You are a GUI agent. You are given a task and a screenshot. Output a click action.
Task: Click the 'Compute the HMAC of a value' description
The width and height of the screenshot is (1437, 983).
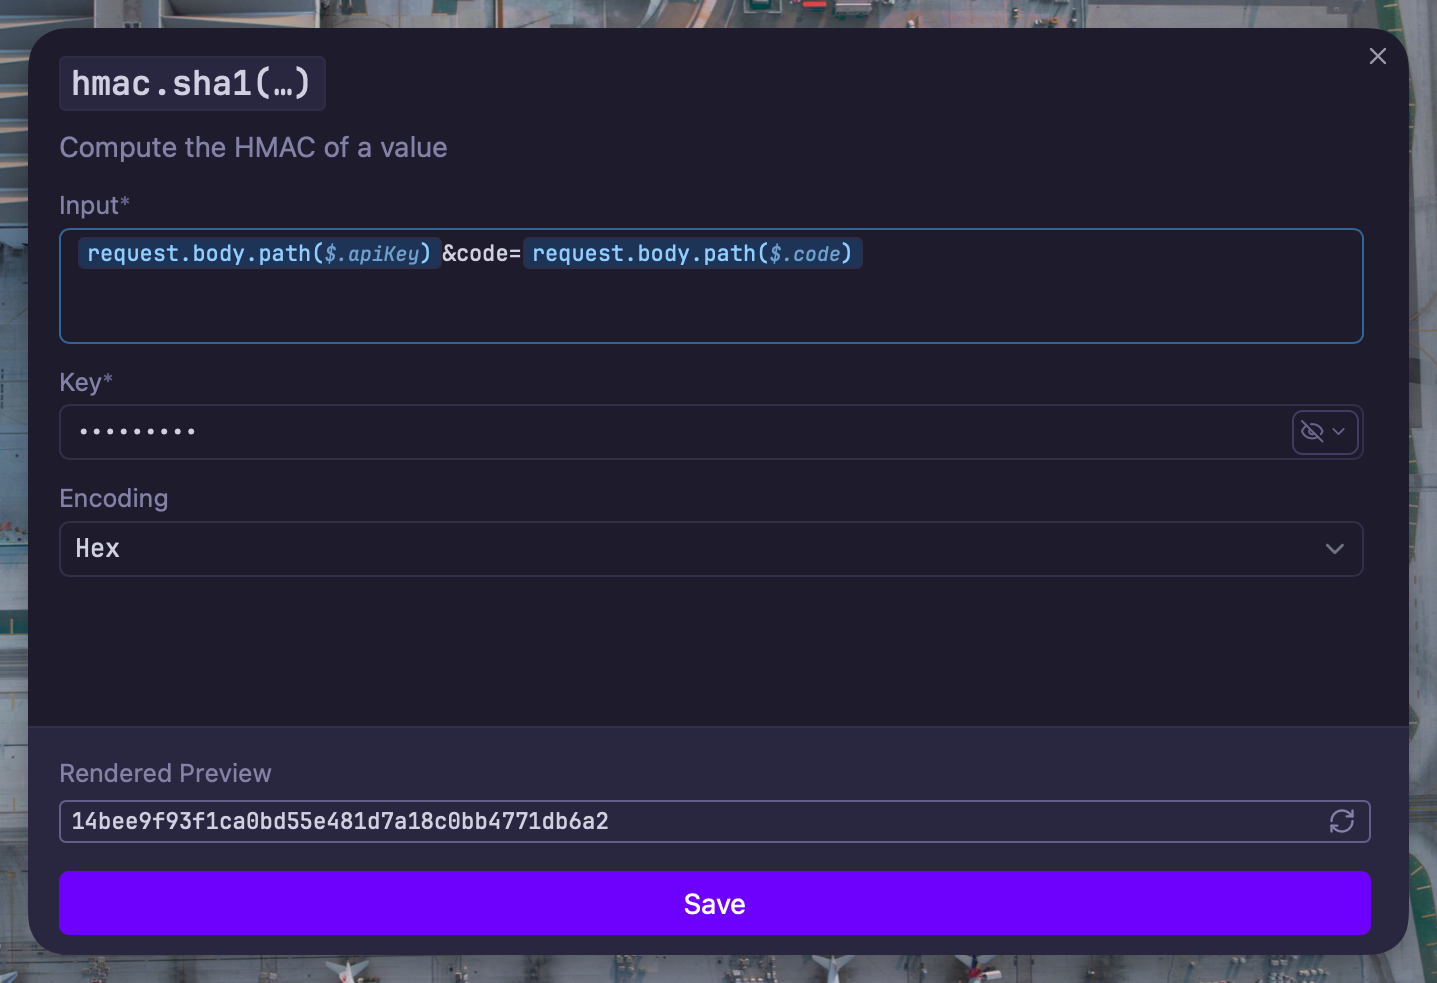[253, 147]
